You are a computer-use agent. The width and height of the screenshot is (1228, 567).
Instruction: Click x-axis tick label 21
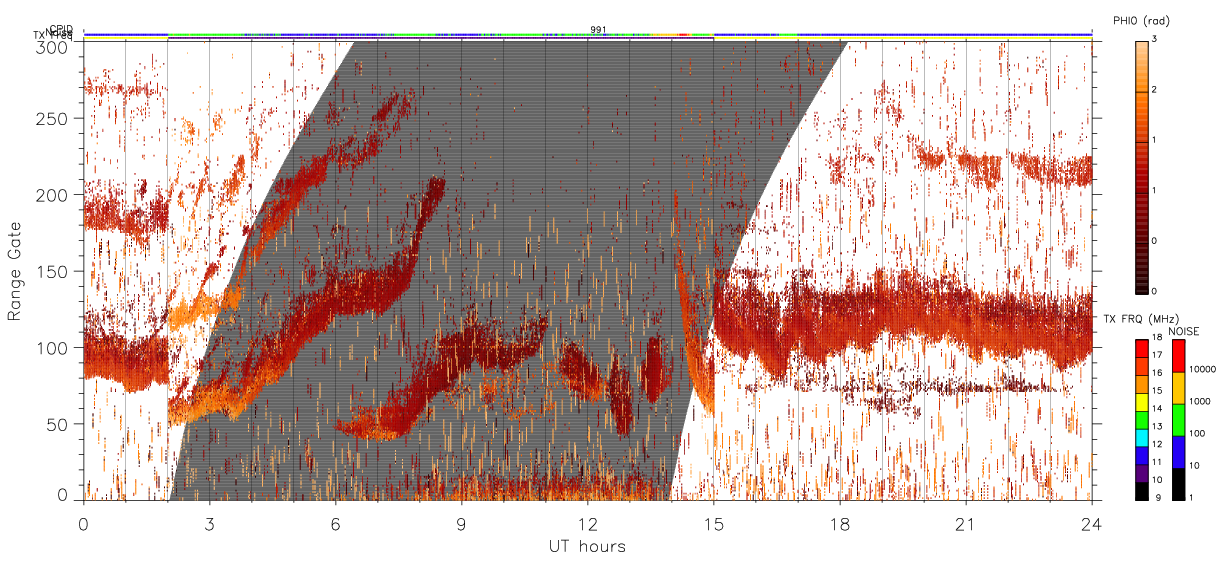(x=966, y=523)
